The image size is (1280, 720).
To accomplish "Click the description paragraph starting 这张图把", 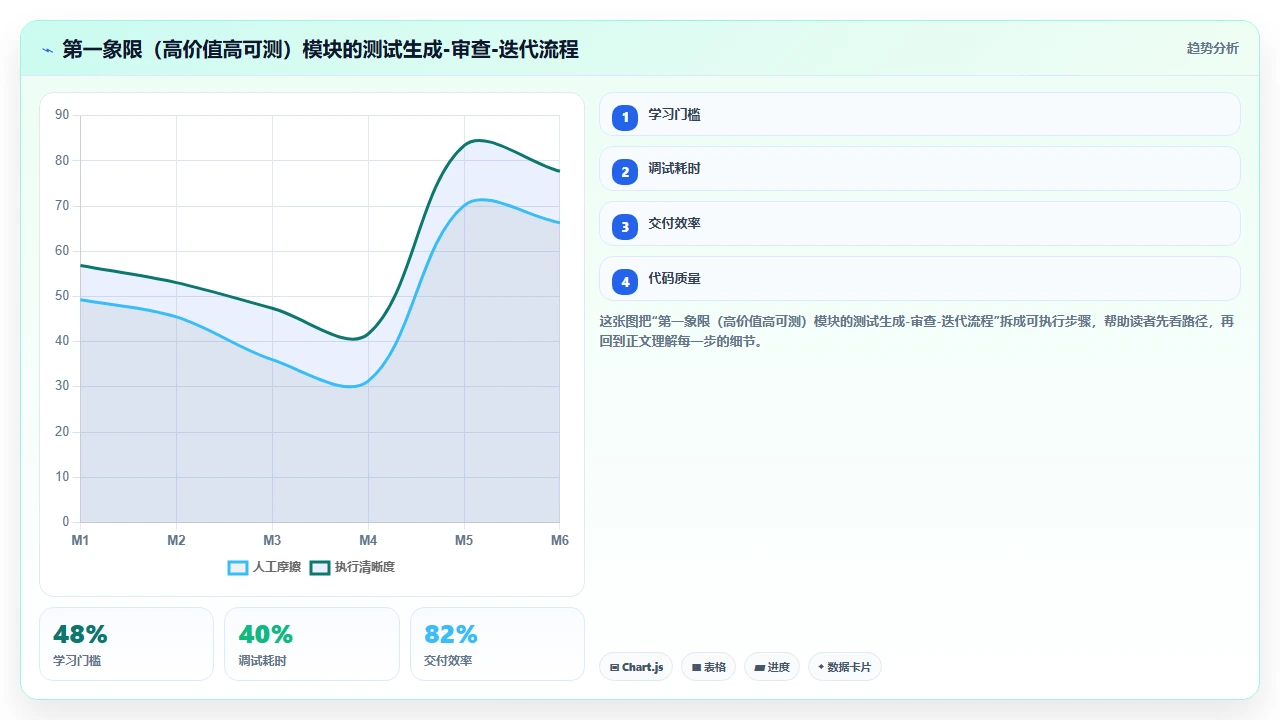I will point(916,331).
